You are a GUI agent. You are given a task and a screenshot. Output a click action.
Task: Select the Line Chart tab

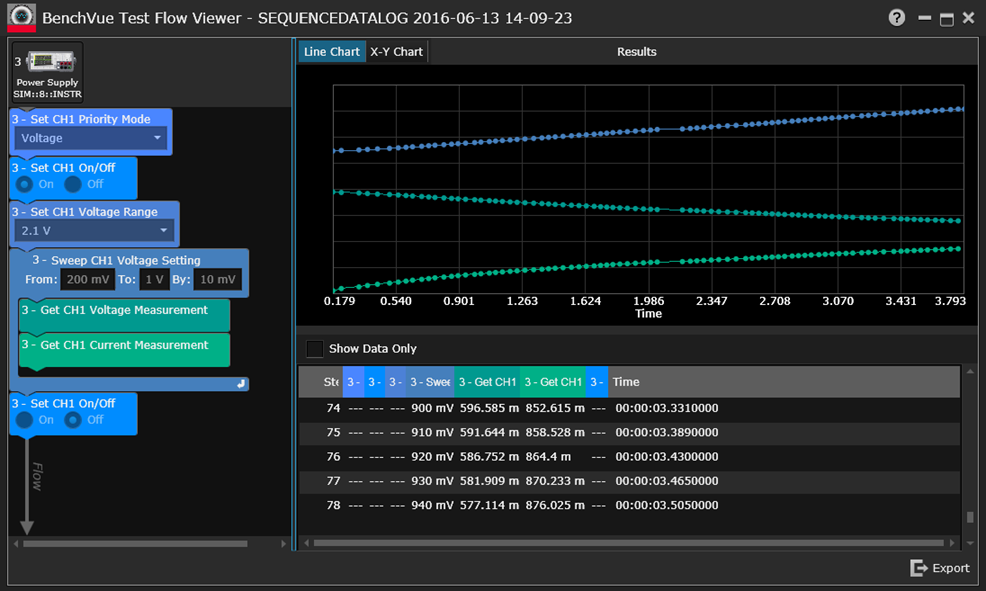[331, 52]
